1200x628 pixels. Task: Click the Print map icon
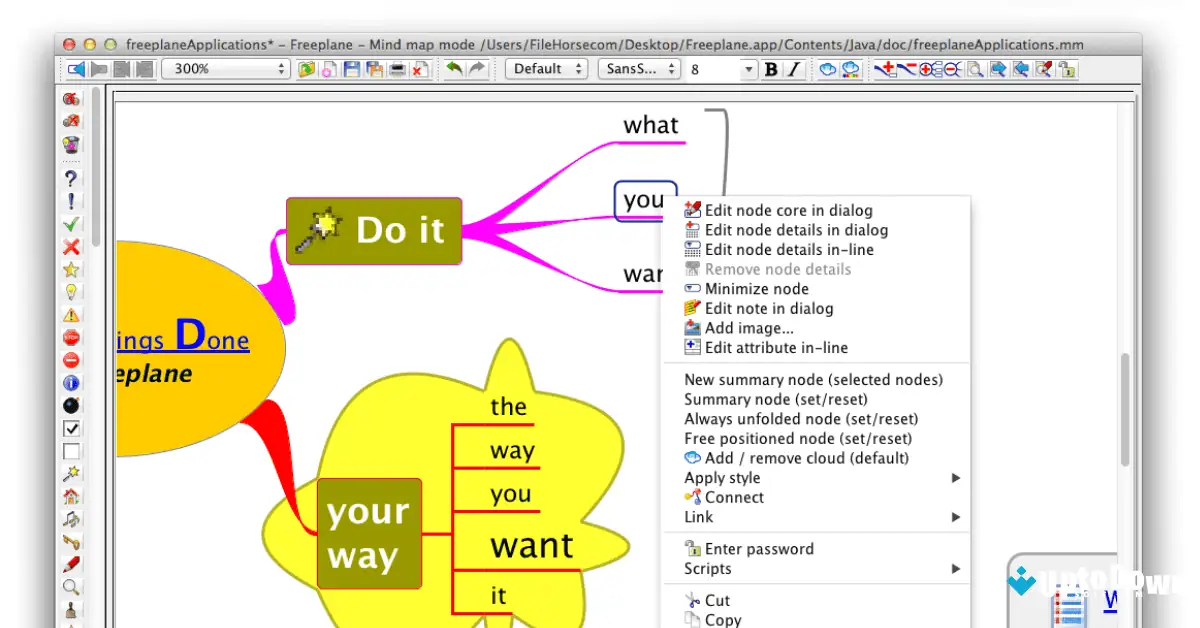(397, 69)
